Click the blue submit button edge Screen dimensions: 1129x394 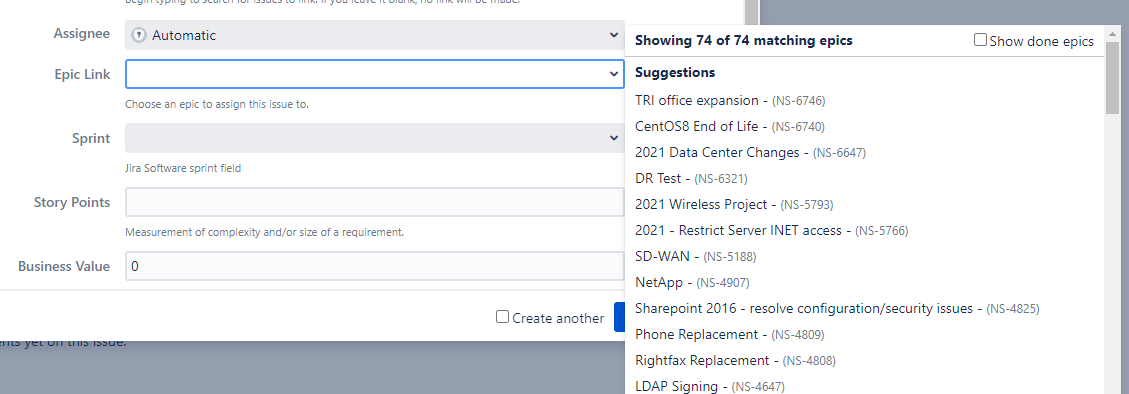coord(619,317)
